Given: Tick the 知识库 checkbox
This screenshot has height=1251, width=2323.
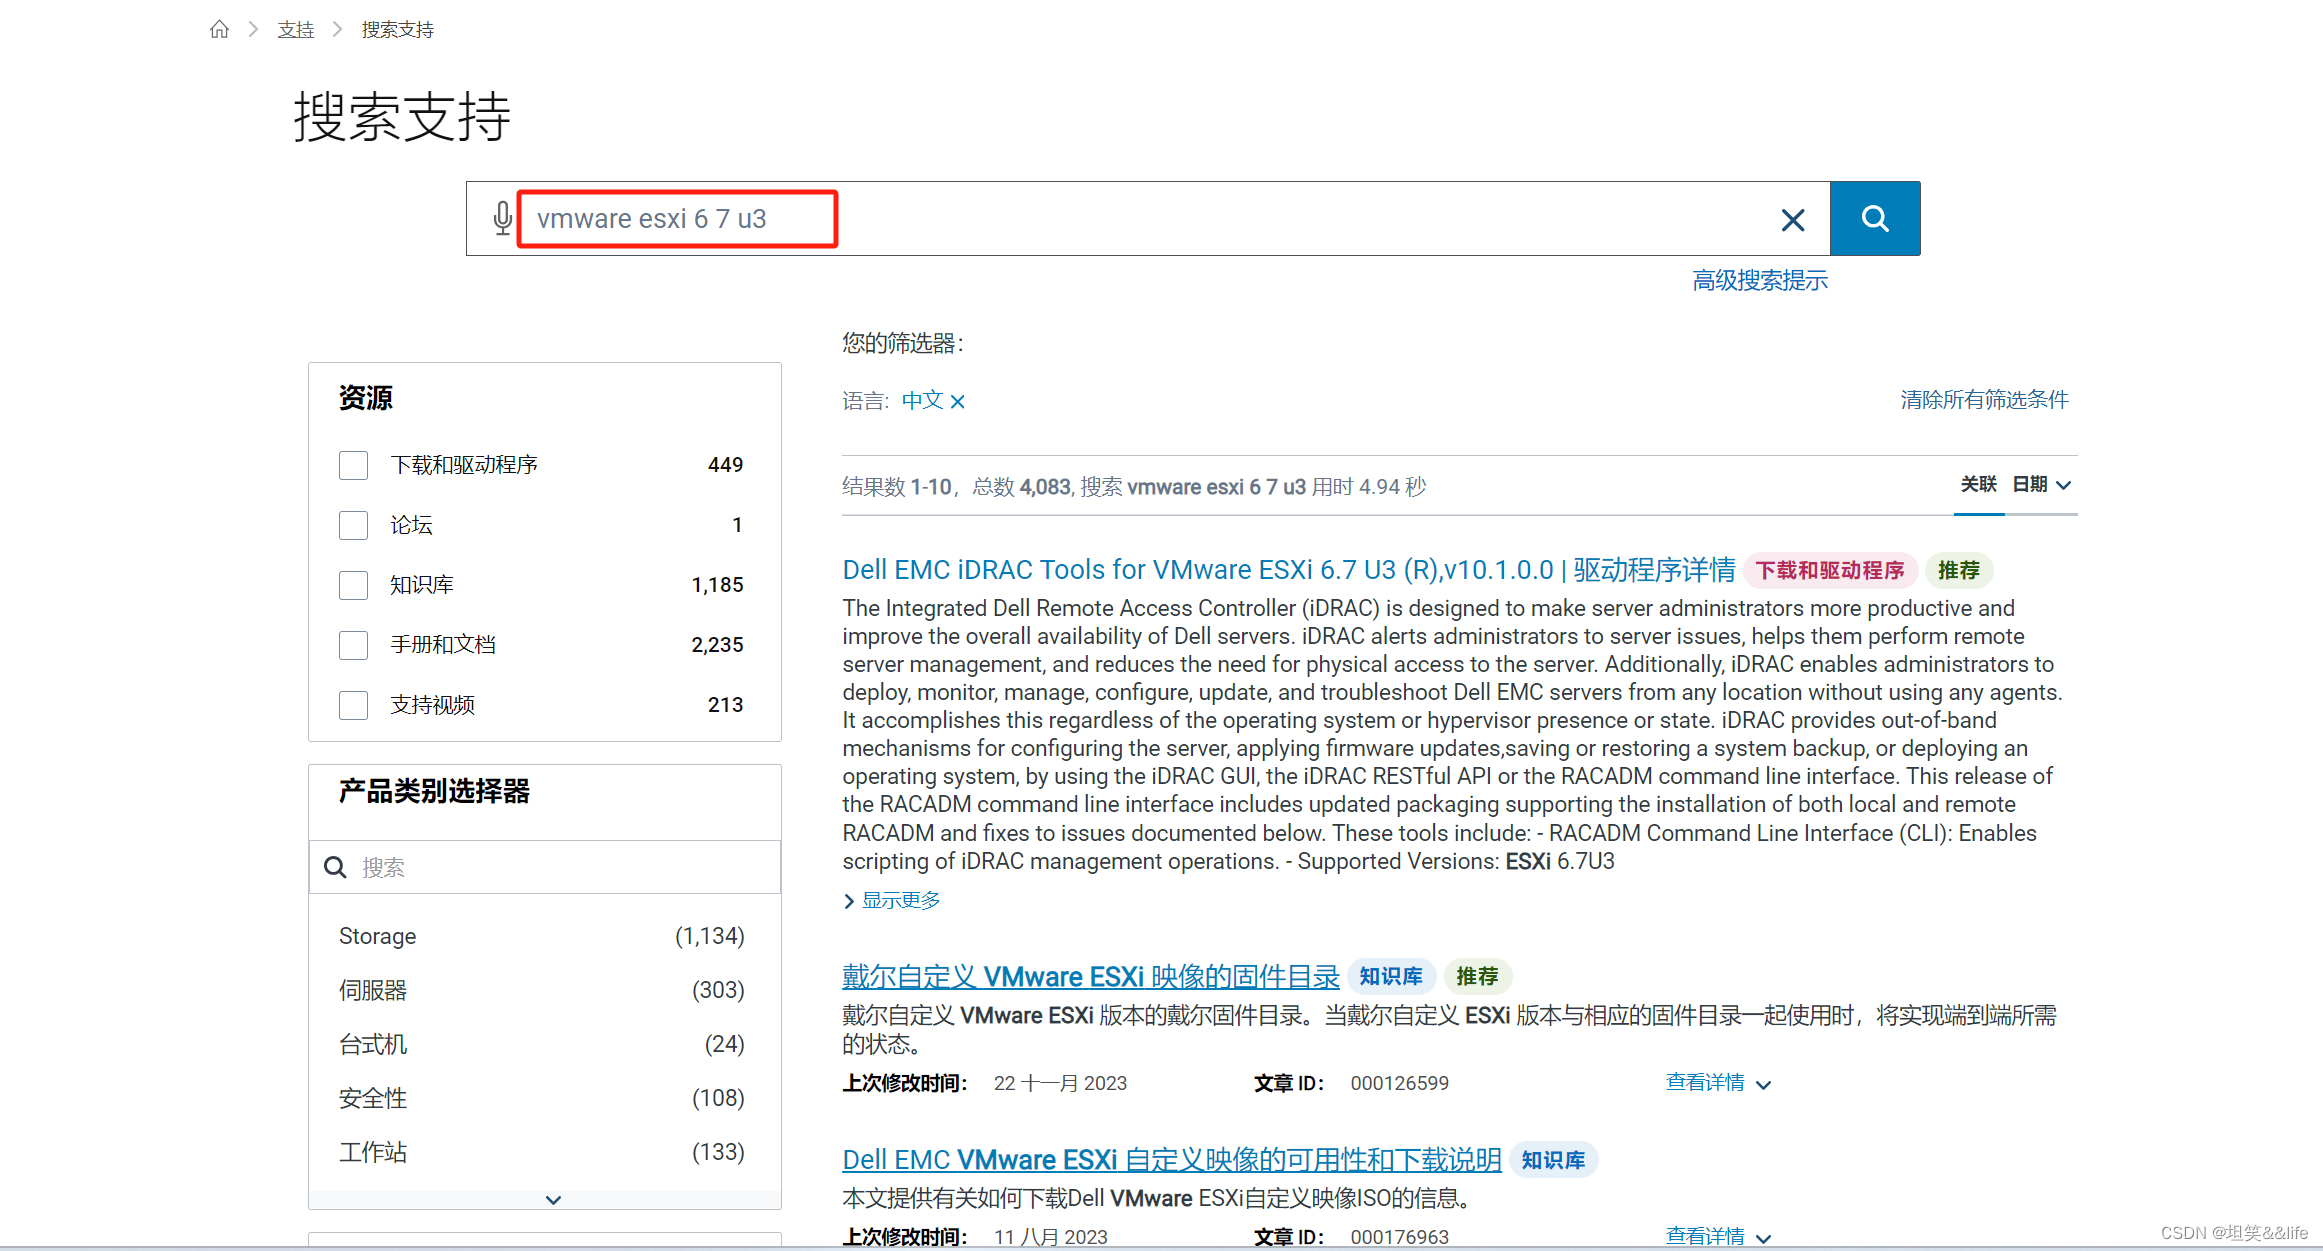Looking at the screenshot, I should pos(353,585).
